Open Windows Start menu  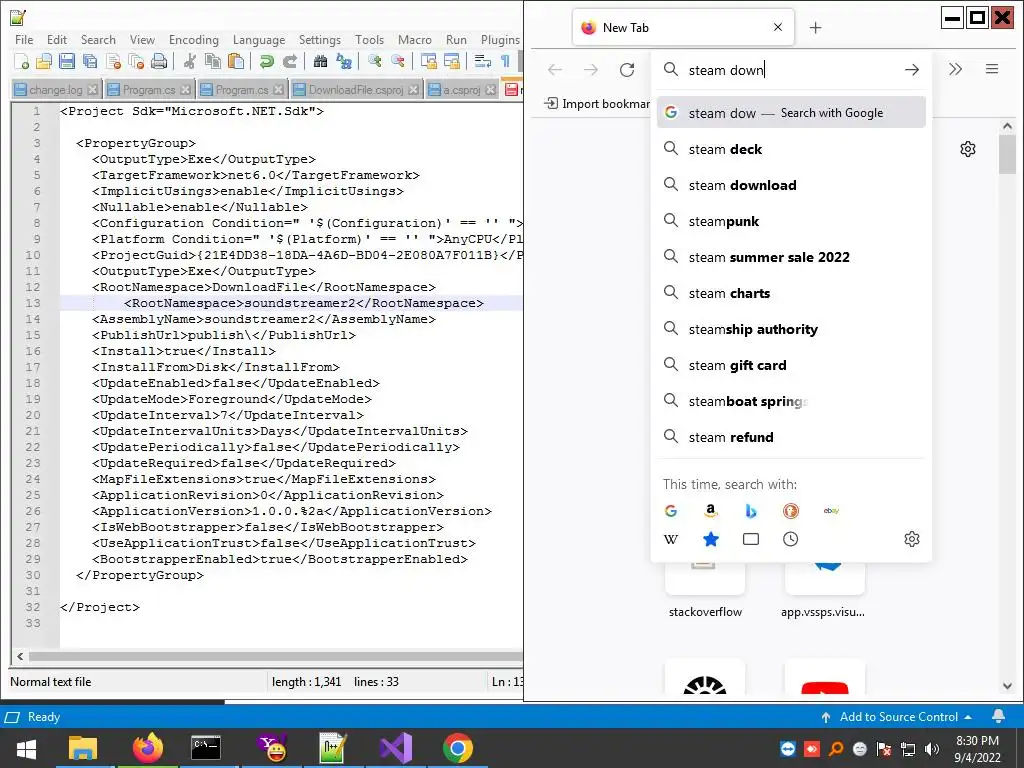tap(26, 748)
